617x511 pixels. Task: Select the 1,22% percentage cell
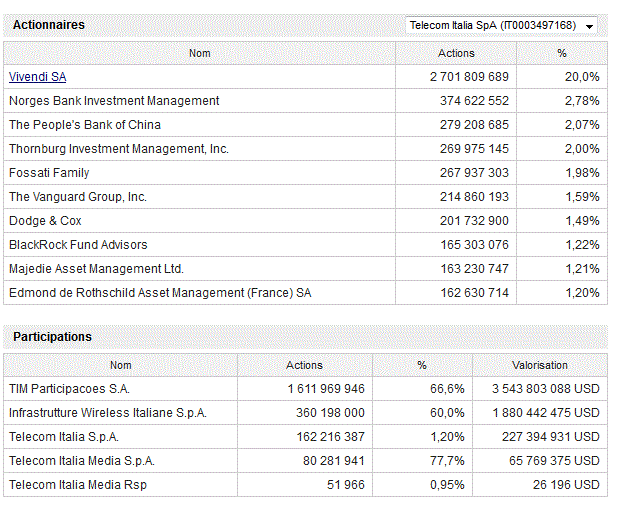click(582, 245)
